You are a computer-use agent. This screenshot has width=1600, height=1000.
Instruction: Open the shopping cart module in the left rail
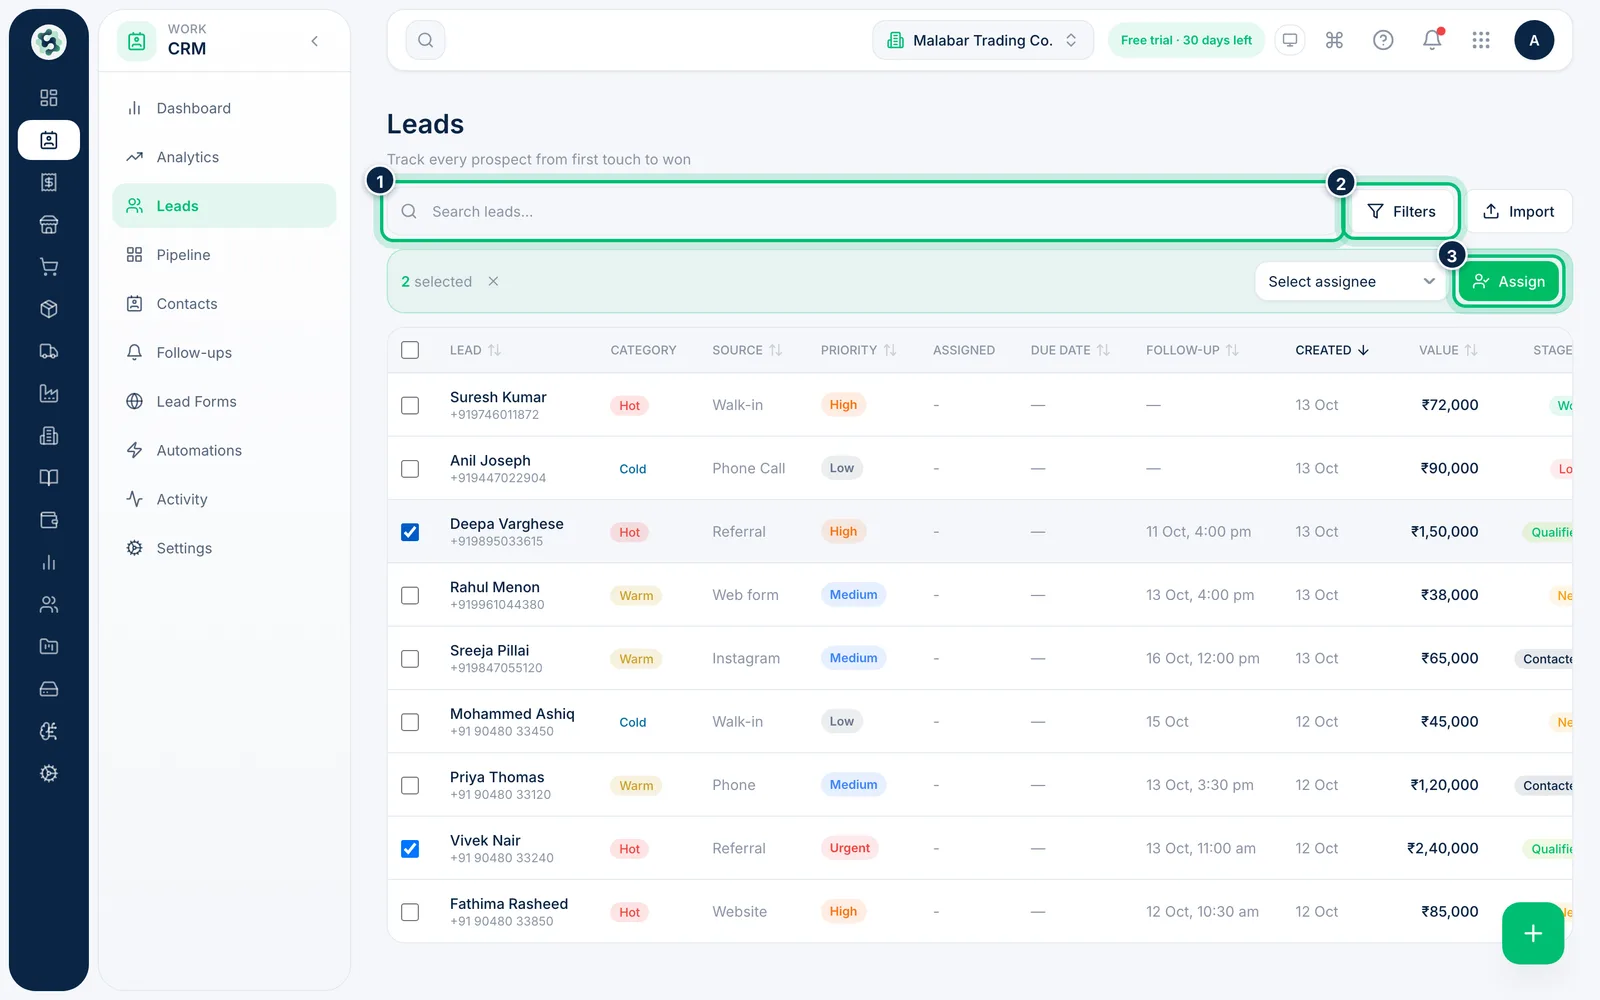tap(49, 267)
